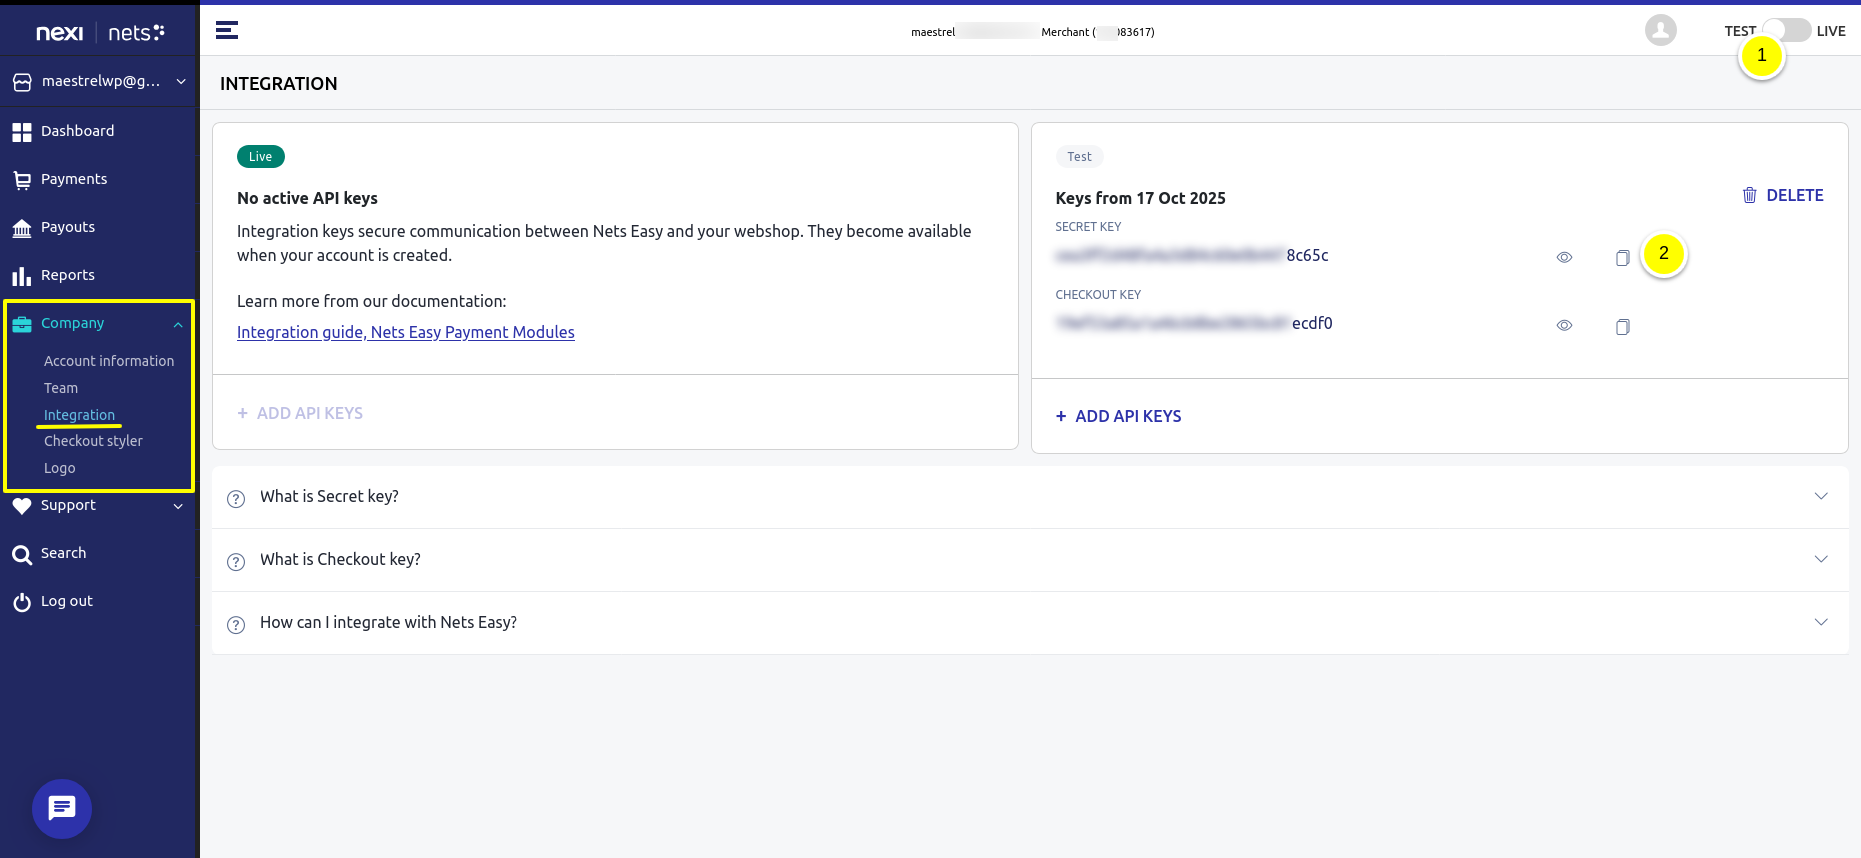The image size is (1861, 858).
Task: Open Integration guide, Nets Easy Payment Modules link
Action: pyautogui.click(x=406, y=332)
